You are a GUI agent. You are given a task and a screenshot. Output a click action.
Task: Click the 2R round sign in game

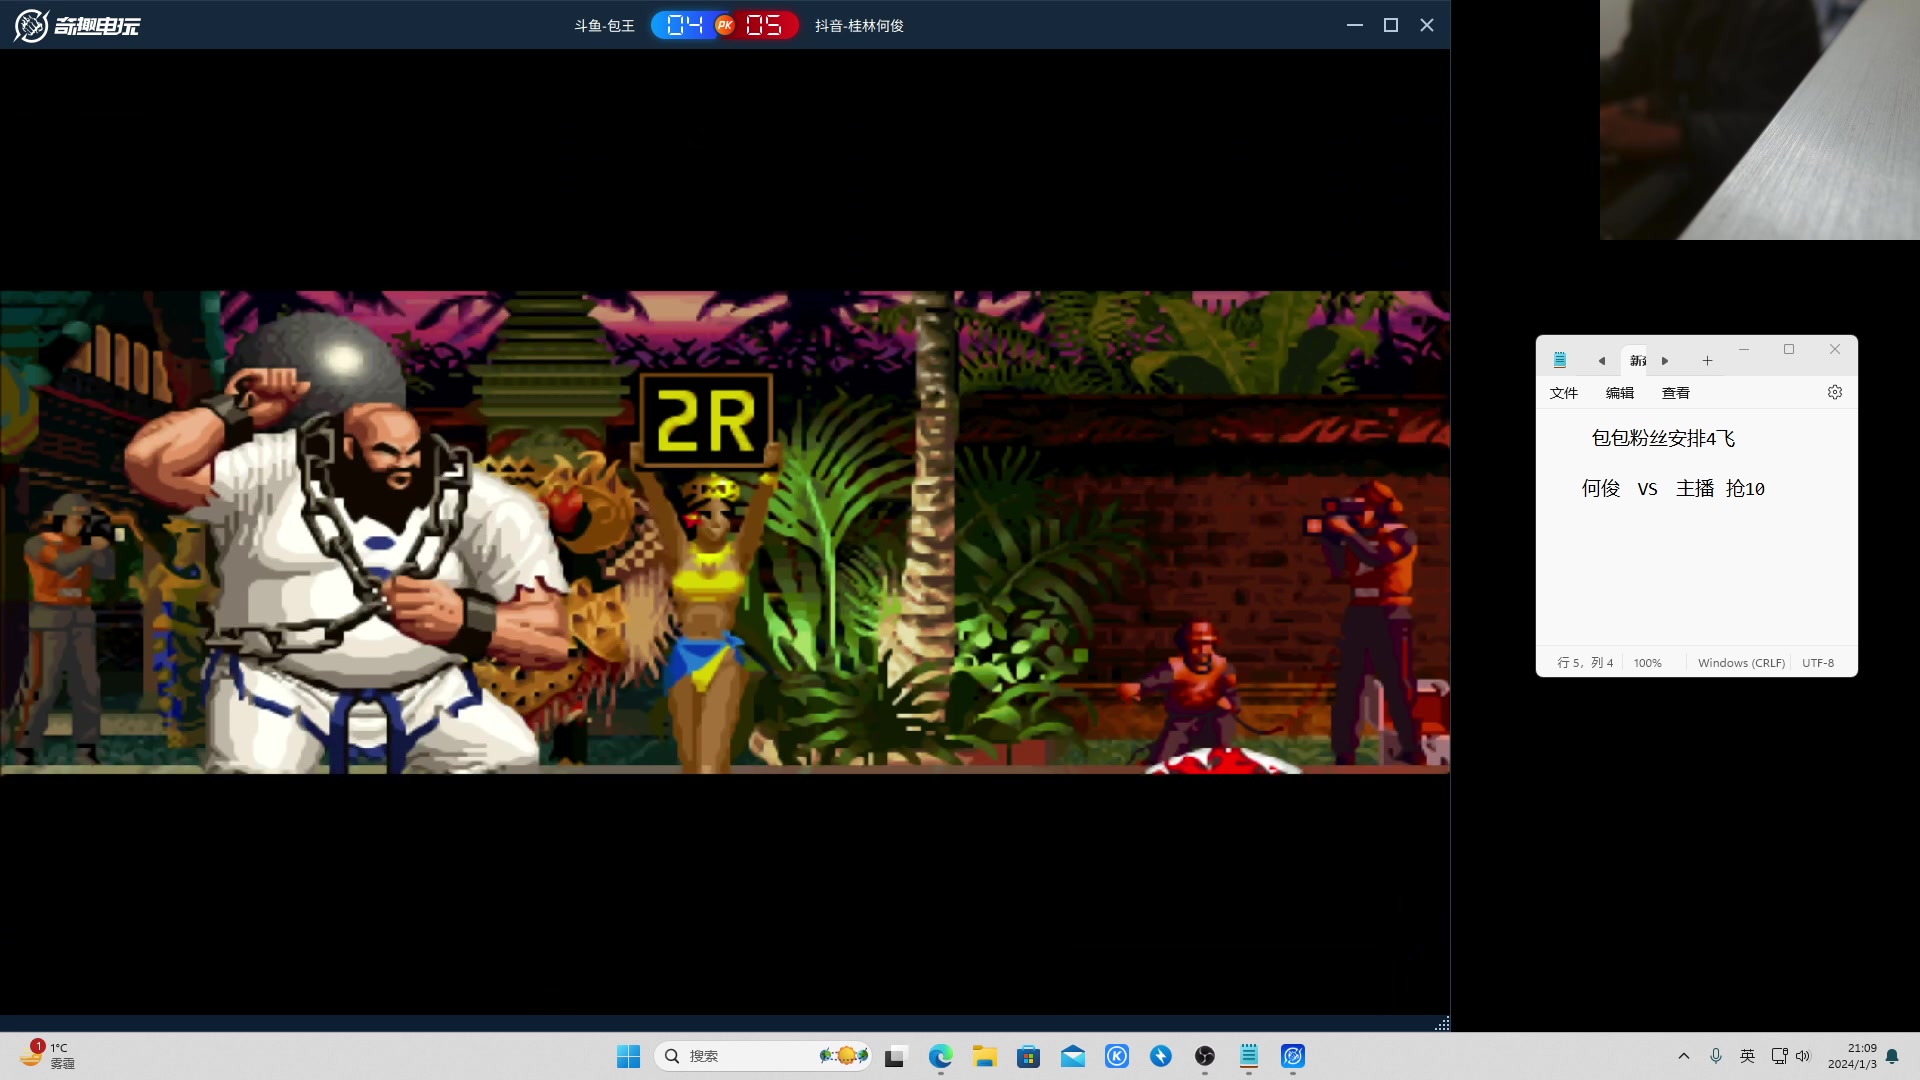click(706, 421)
